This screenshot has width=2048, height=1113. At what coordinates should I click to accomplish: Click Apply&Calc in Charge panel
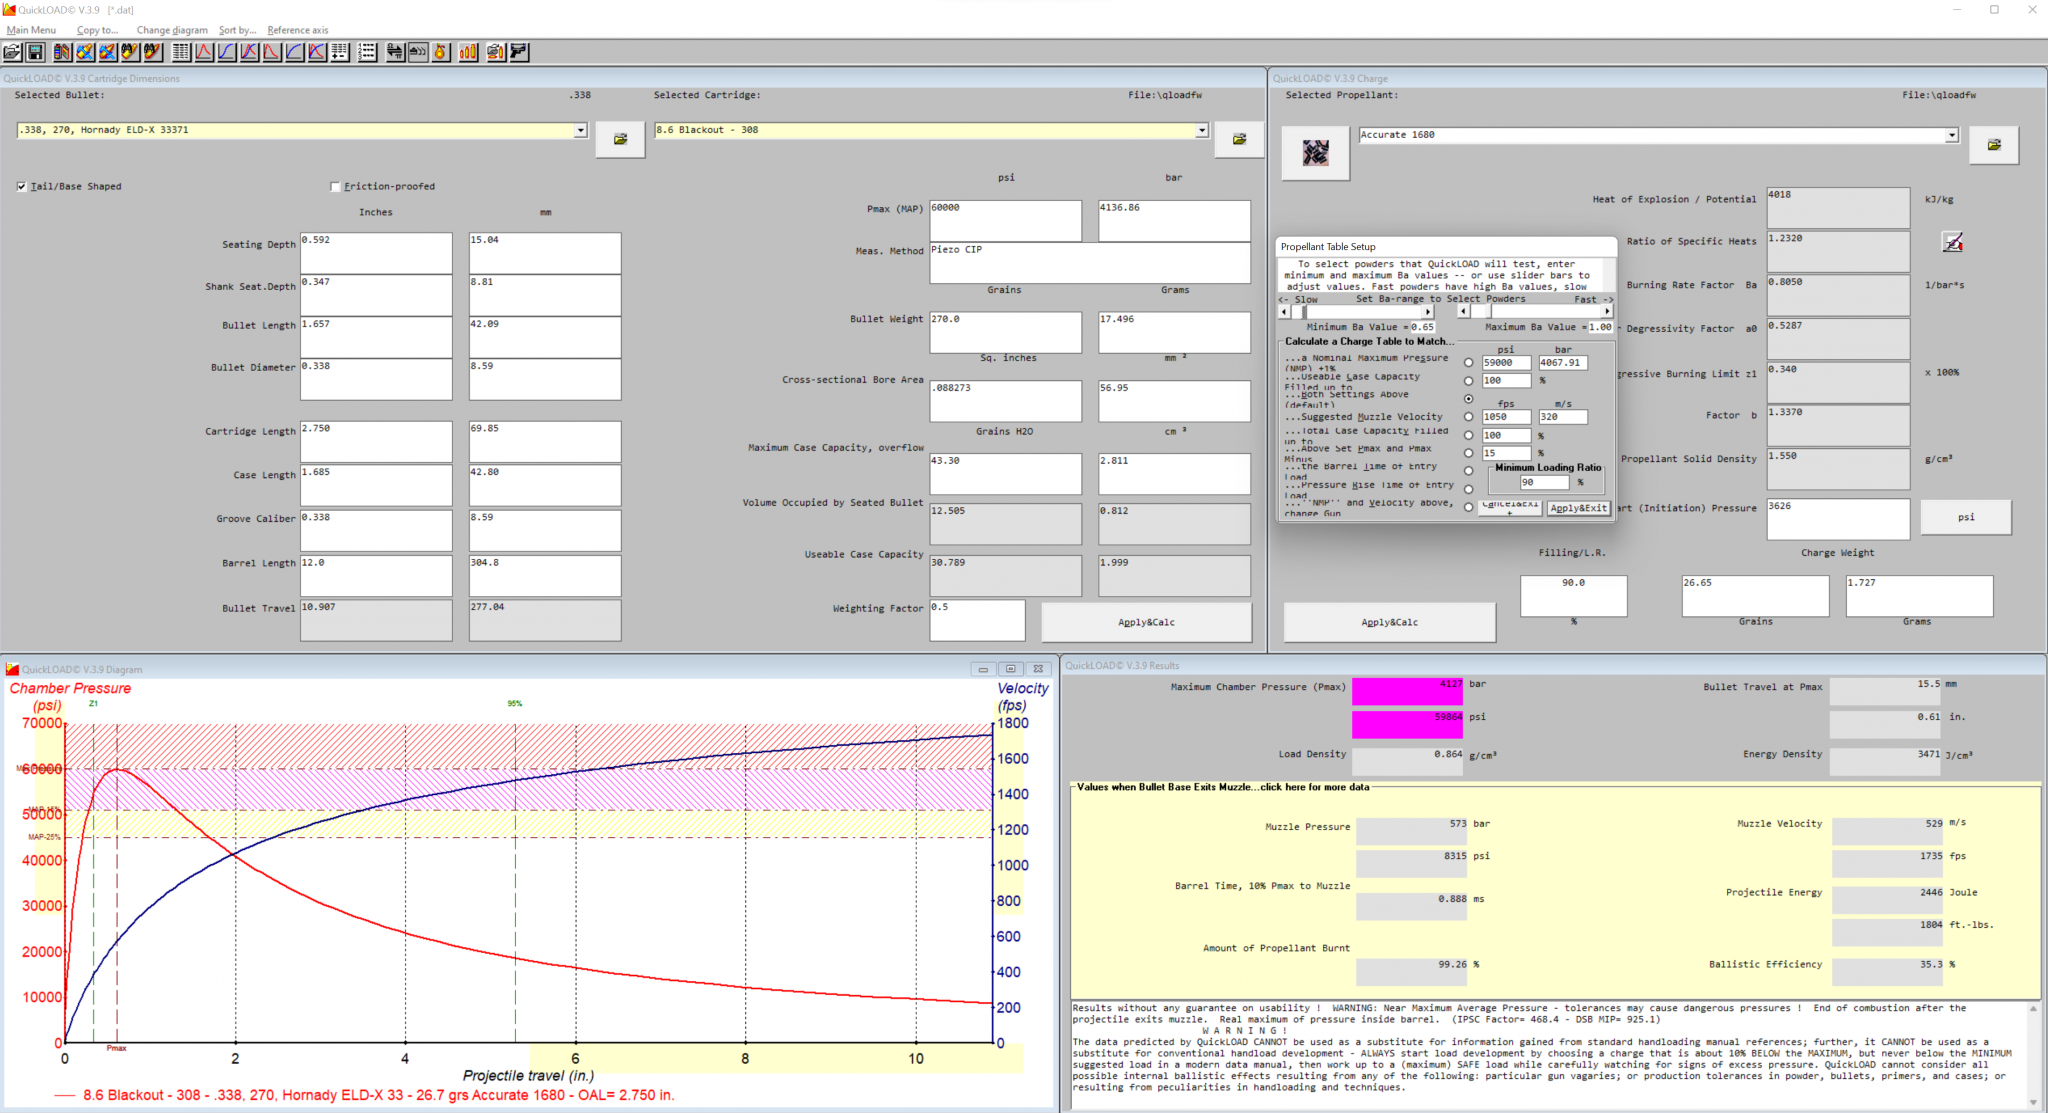(1389, 622)
